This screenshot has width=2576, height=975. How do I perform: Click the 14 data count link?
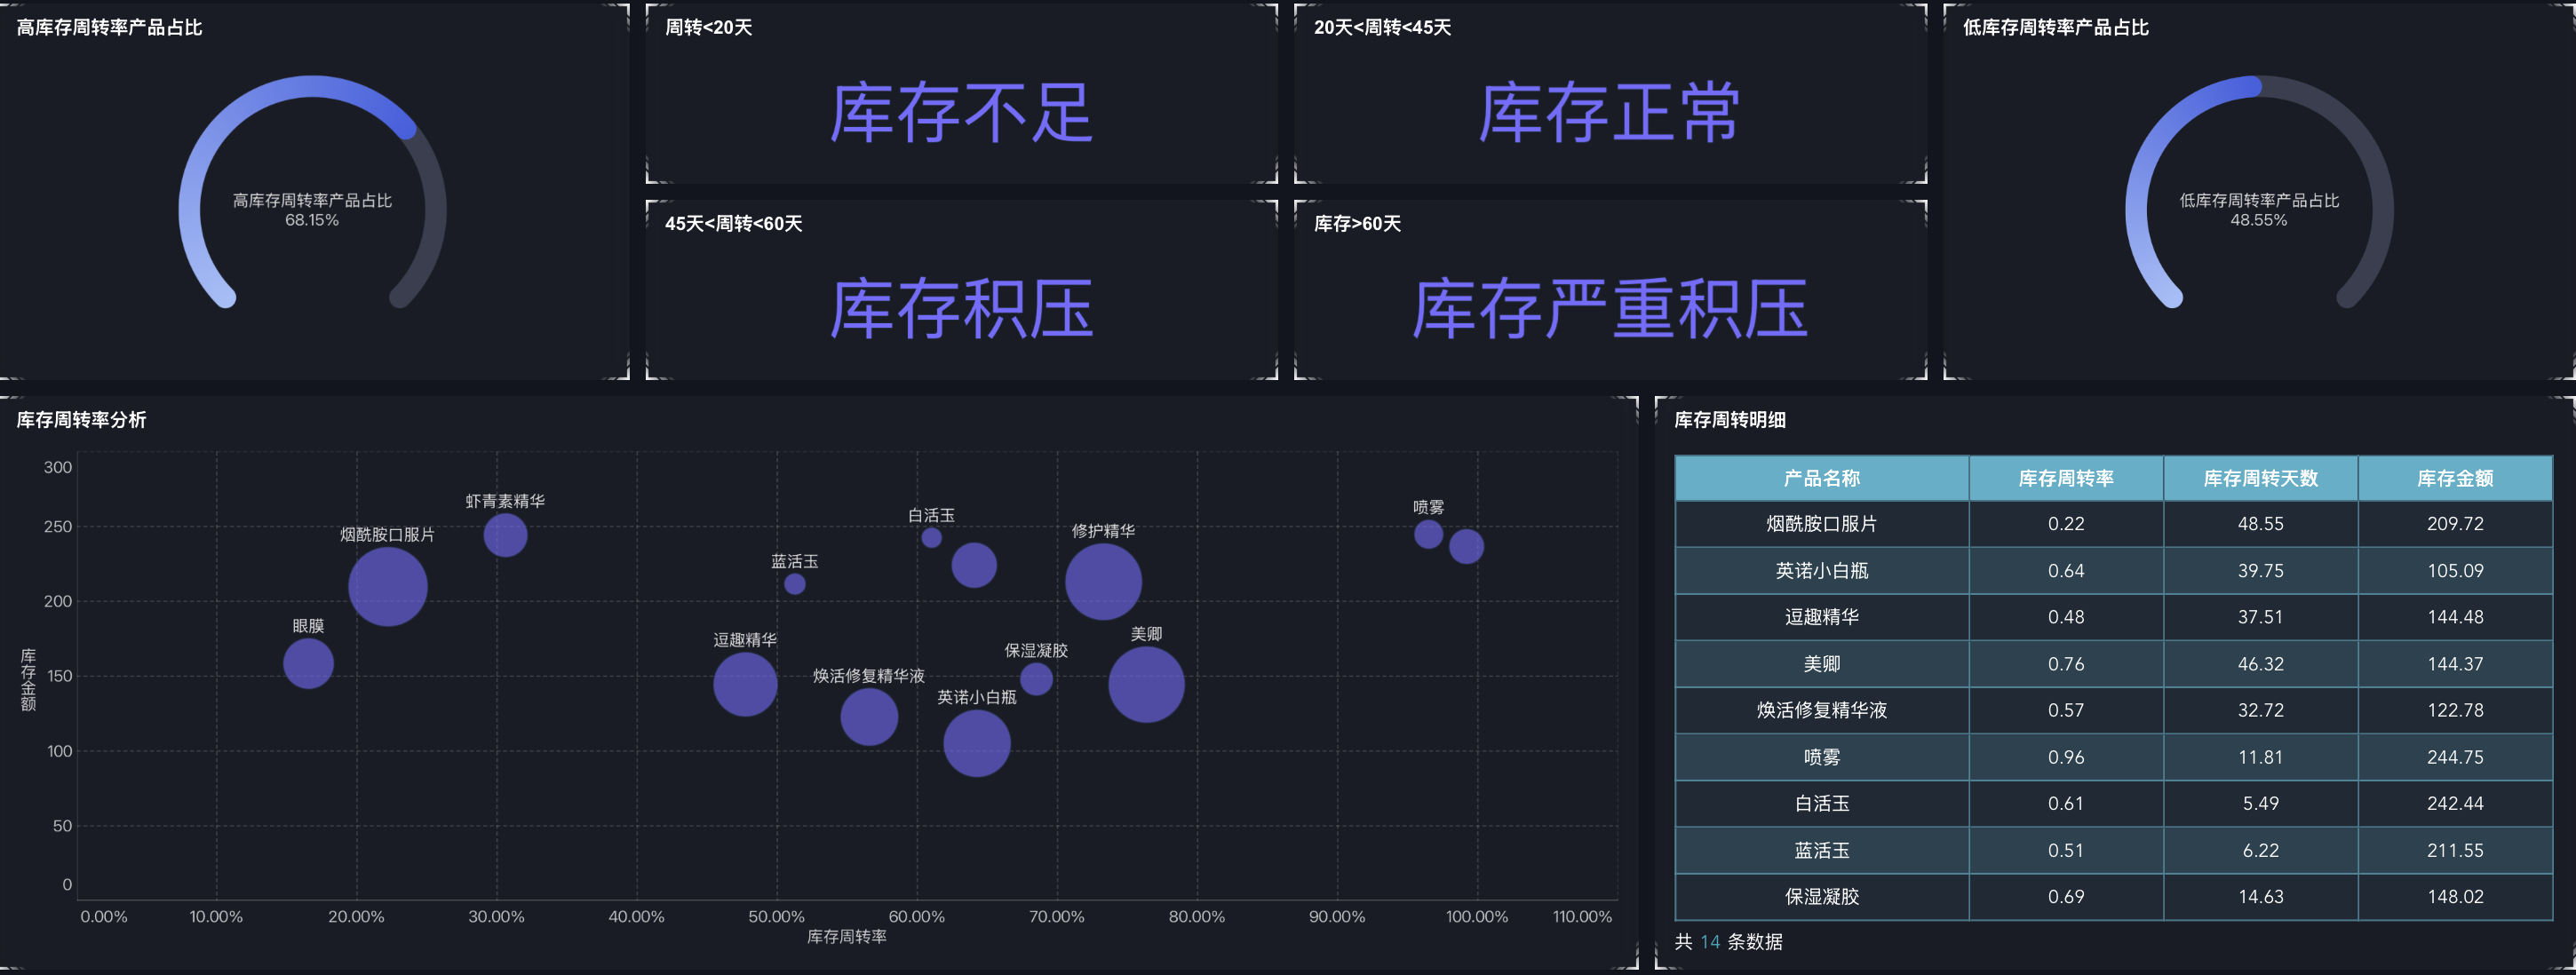(x=1711, y=941)
